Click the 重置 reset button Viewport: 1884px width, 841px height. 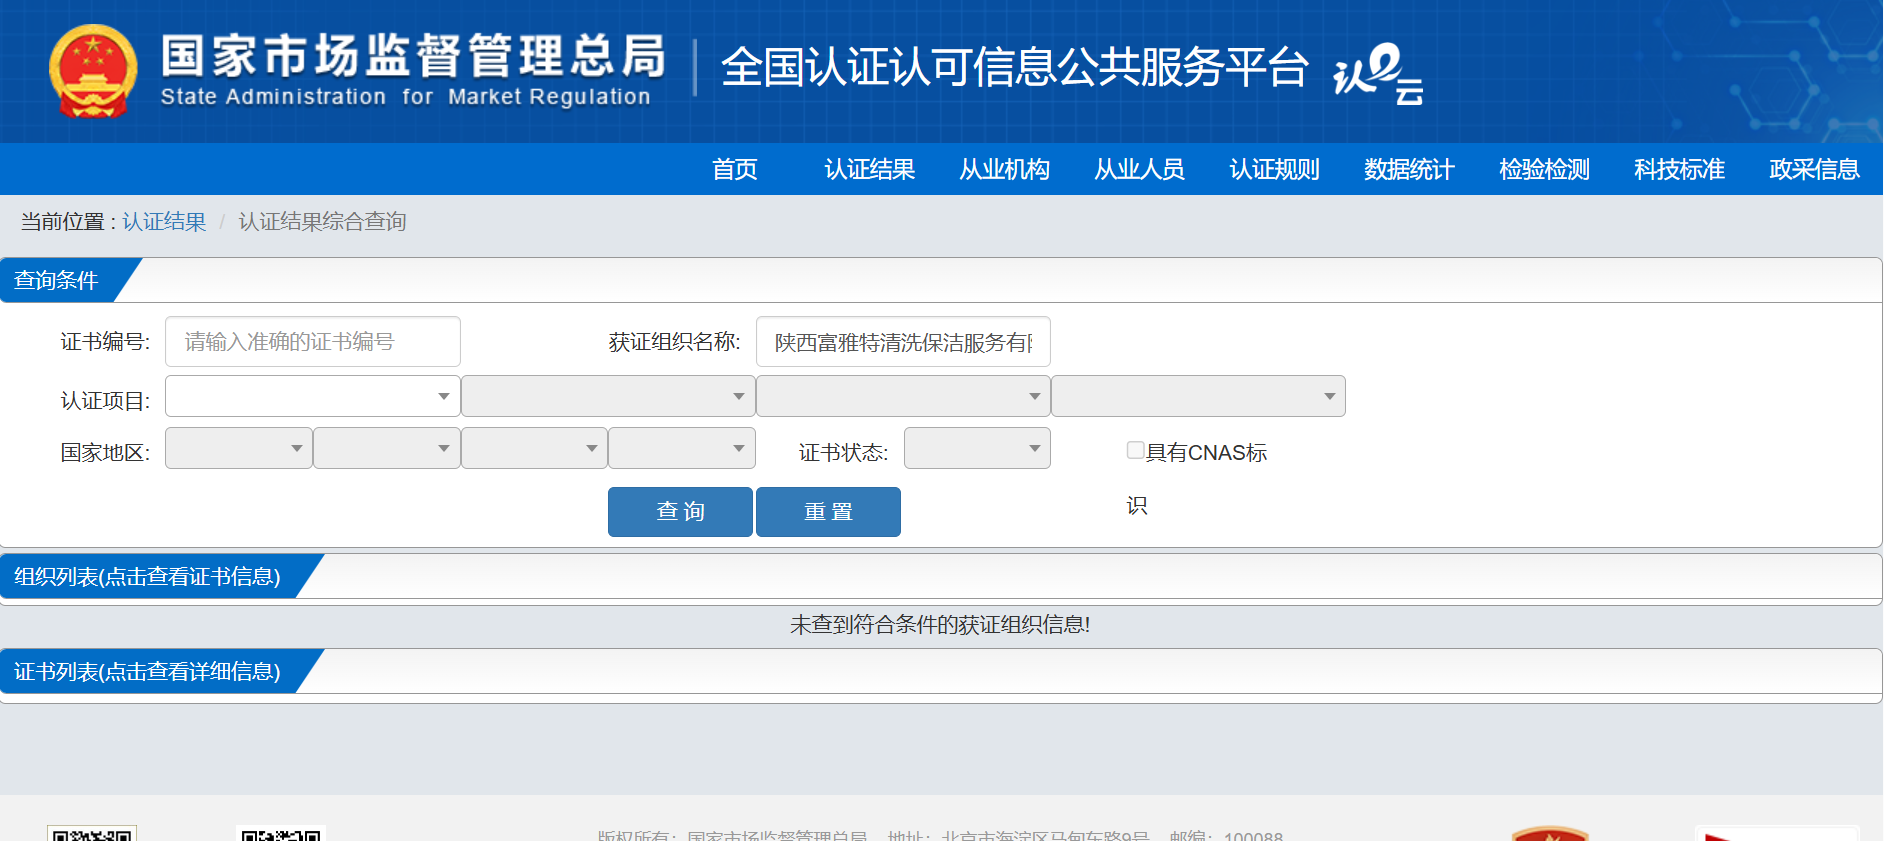click(x=828, y=512)
